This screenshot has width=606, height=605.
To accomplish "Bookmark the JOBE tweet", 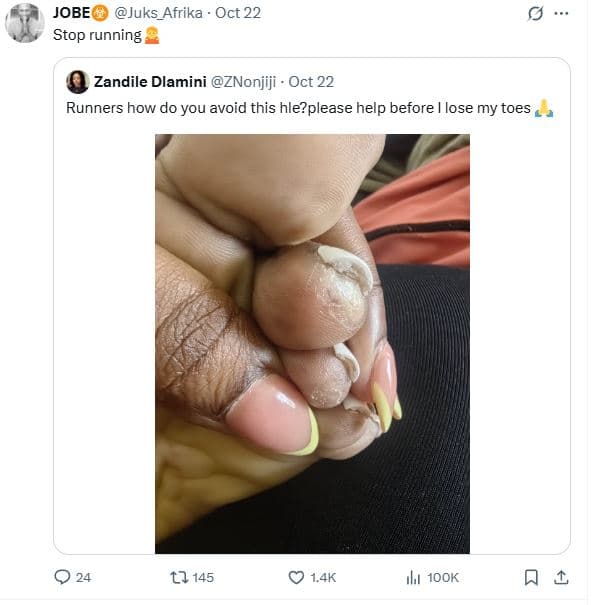I will 531,577.
